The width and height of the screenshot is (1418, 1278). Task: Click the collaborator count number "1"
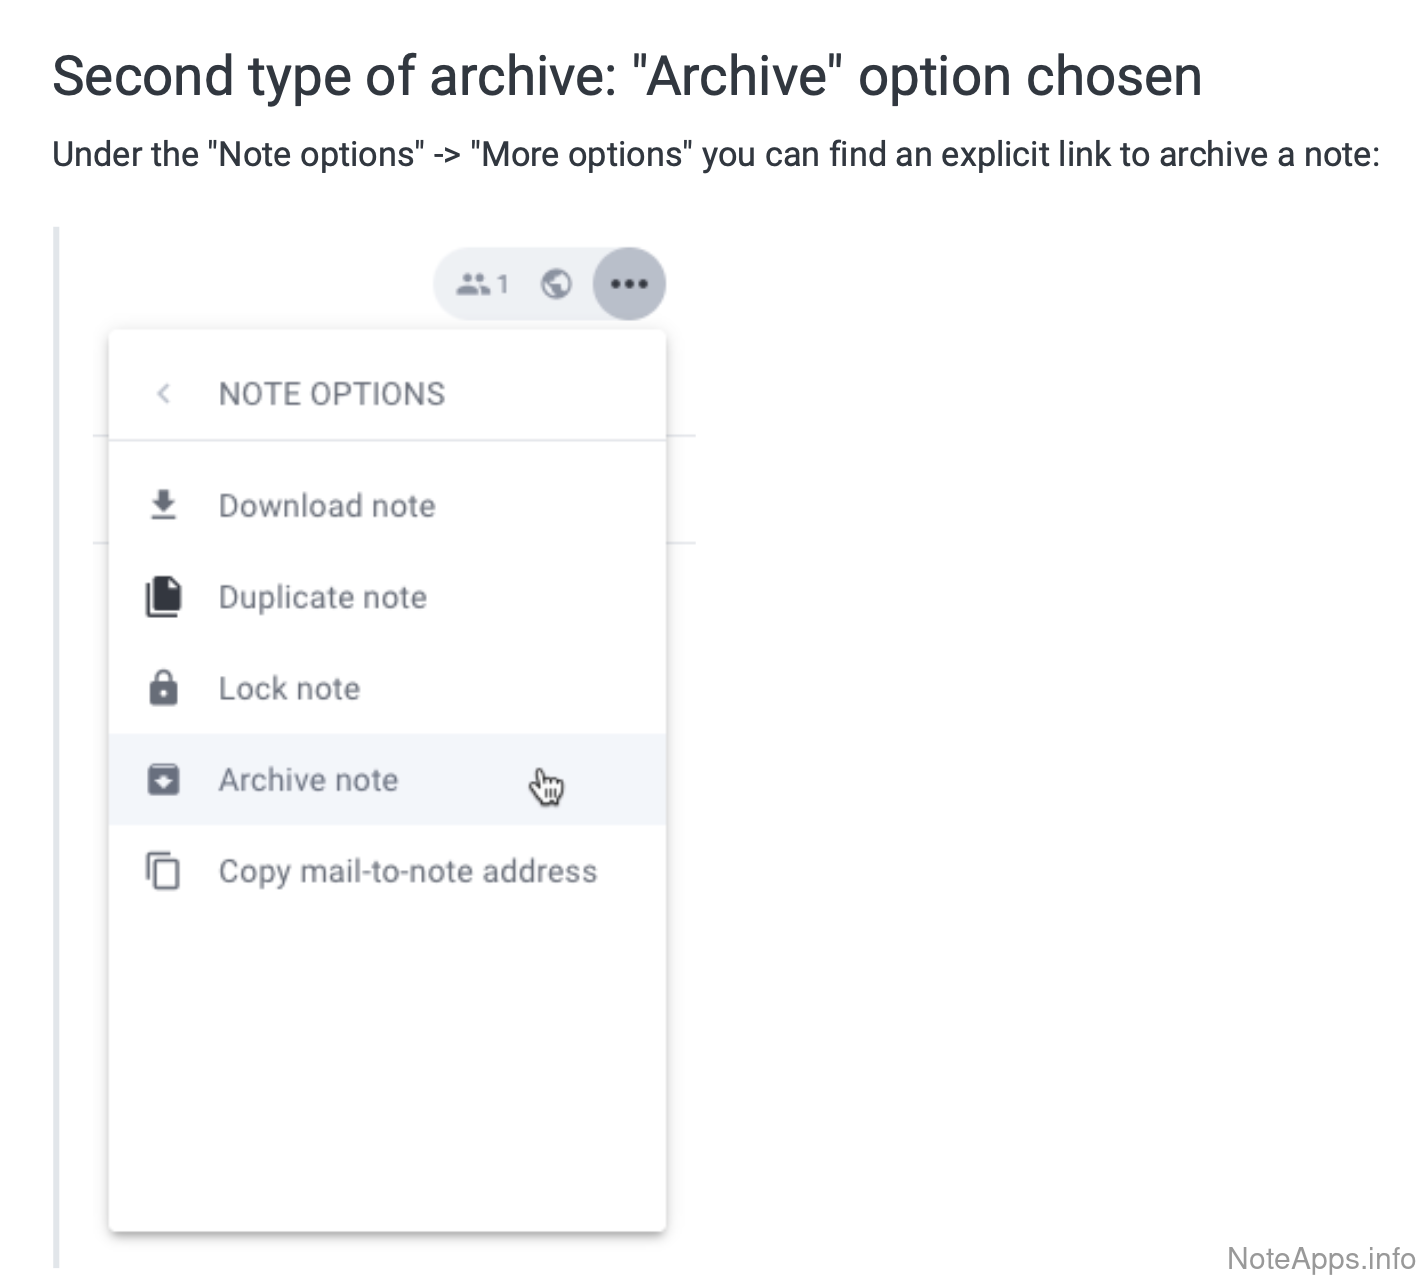point(503,285)
